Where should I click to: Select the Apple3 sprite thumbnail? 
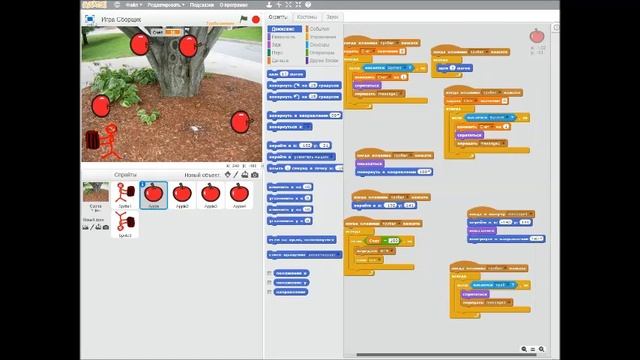pyautogui.click(x=211, y=195)
